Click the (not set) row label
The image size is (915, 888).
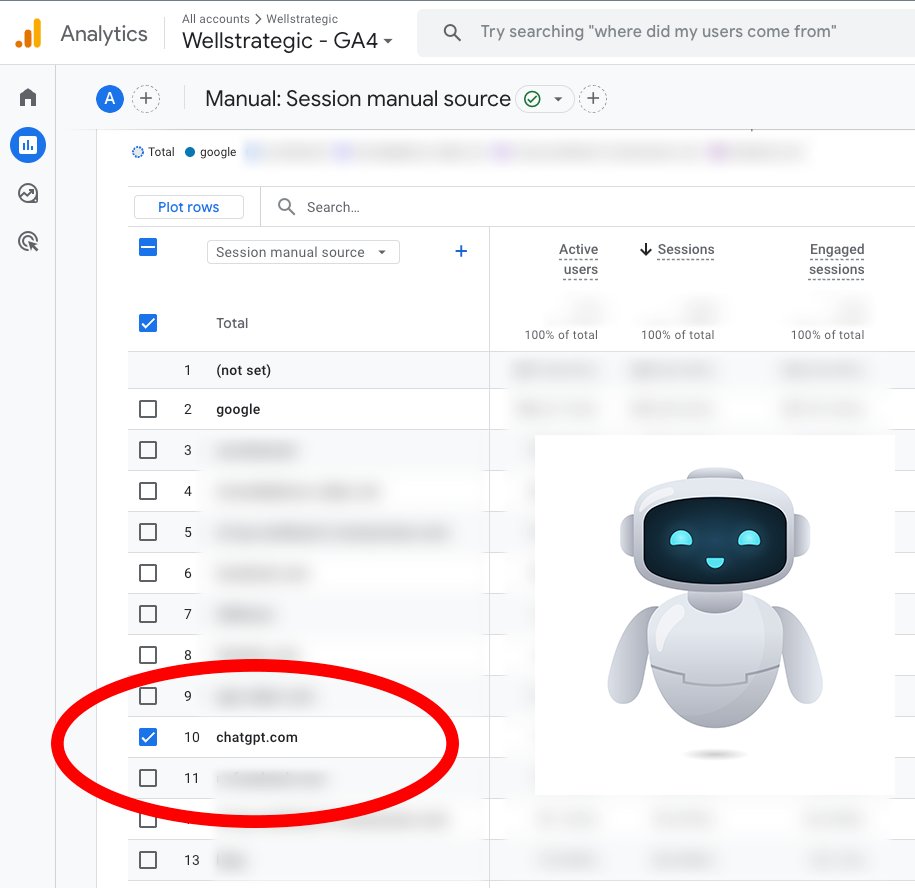(x=243, y=370)
